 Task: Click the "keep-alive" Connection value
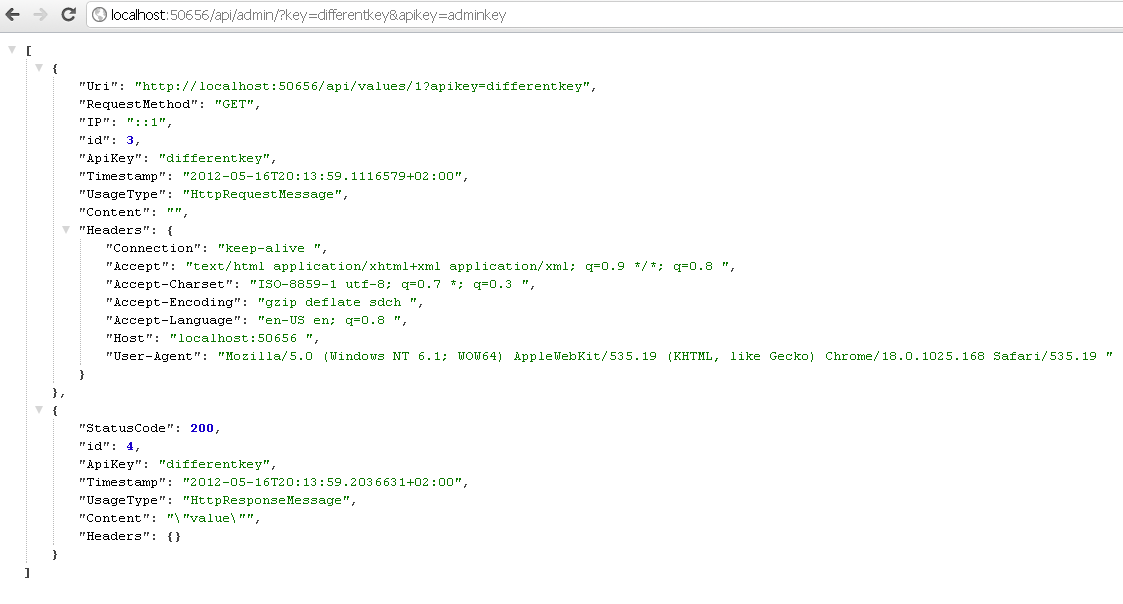click(270, 248)
